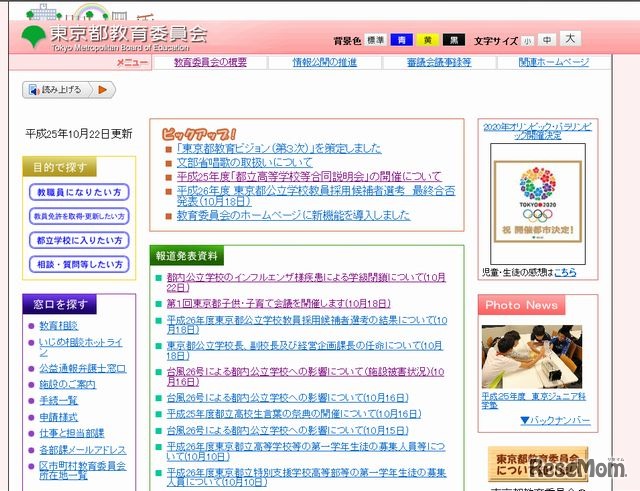Set background color to yellow 黄
This screenshot has width=640, height=491.
tap(427, 40)
